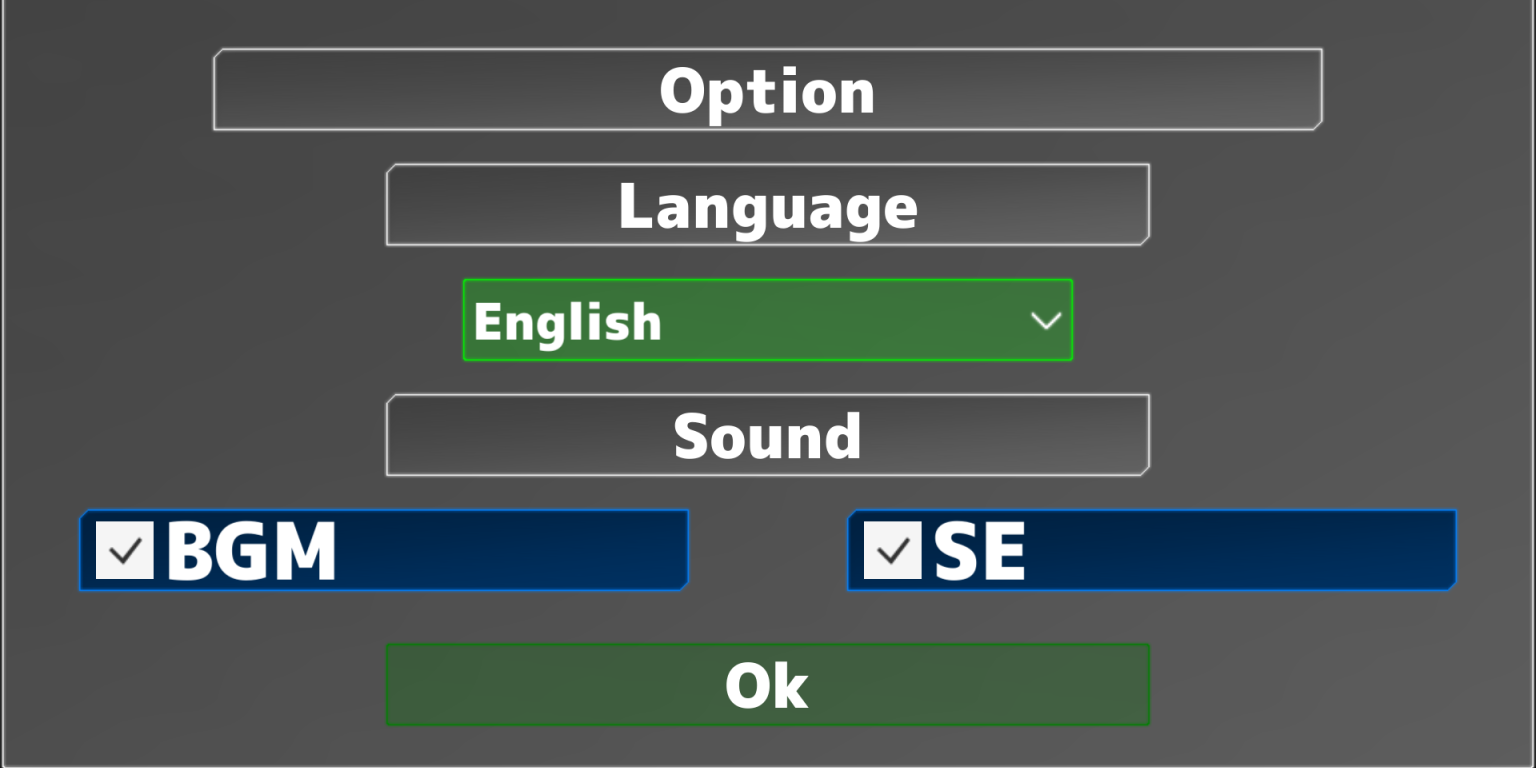Click the "Sound" heading text
Viewport: 1536px width, 768px height.
[x=767, y=436]
